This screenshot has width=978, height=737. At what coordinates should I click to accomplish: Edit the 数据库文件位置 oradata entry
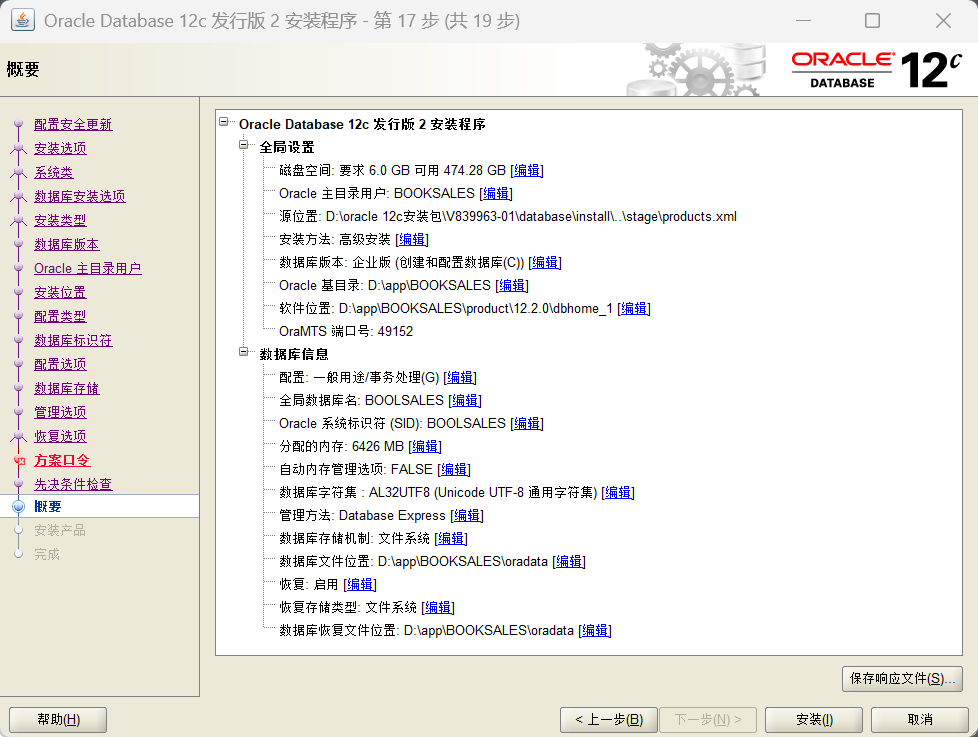[569, 562]
